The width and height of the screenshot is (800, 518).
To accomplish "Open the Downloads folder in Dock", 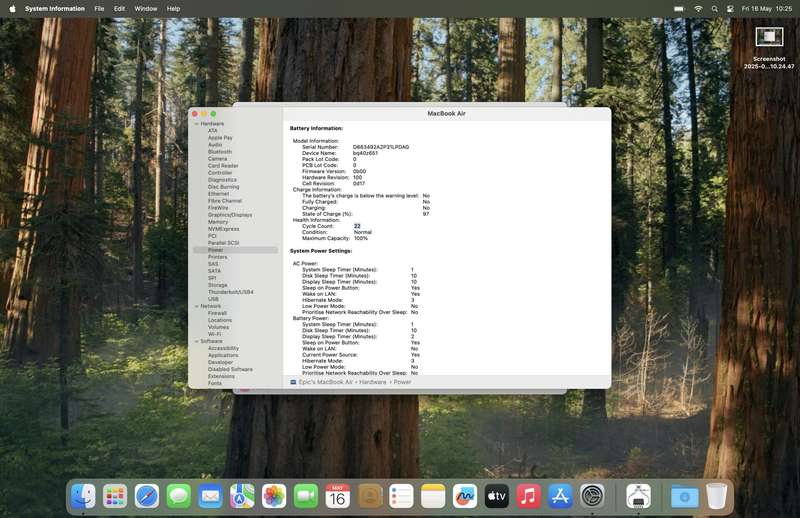I will [684, 496].
